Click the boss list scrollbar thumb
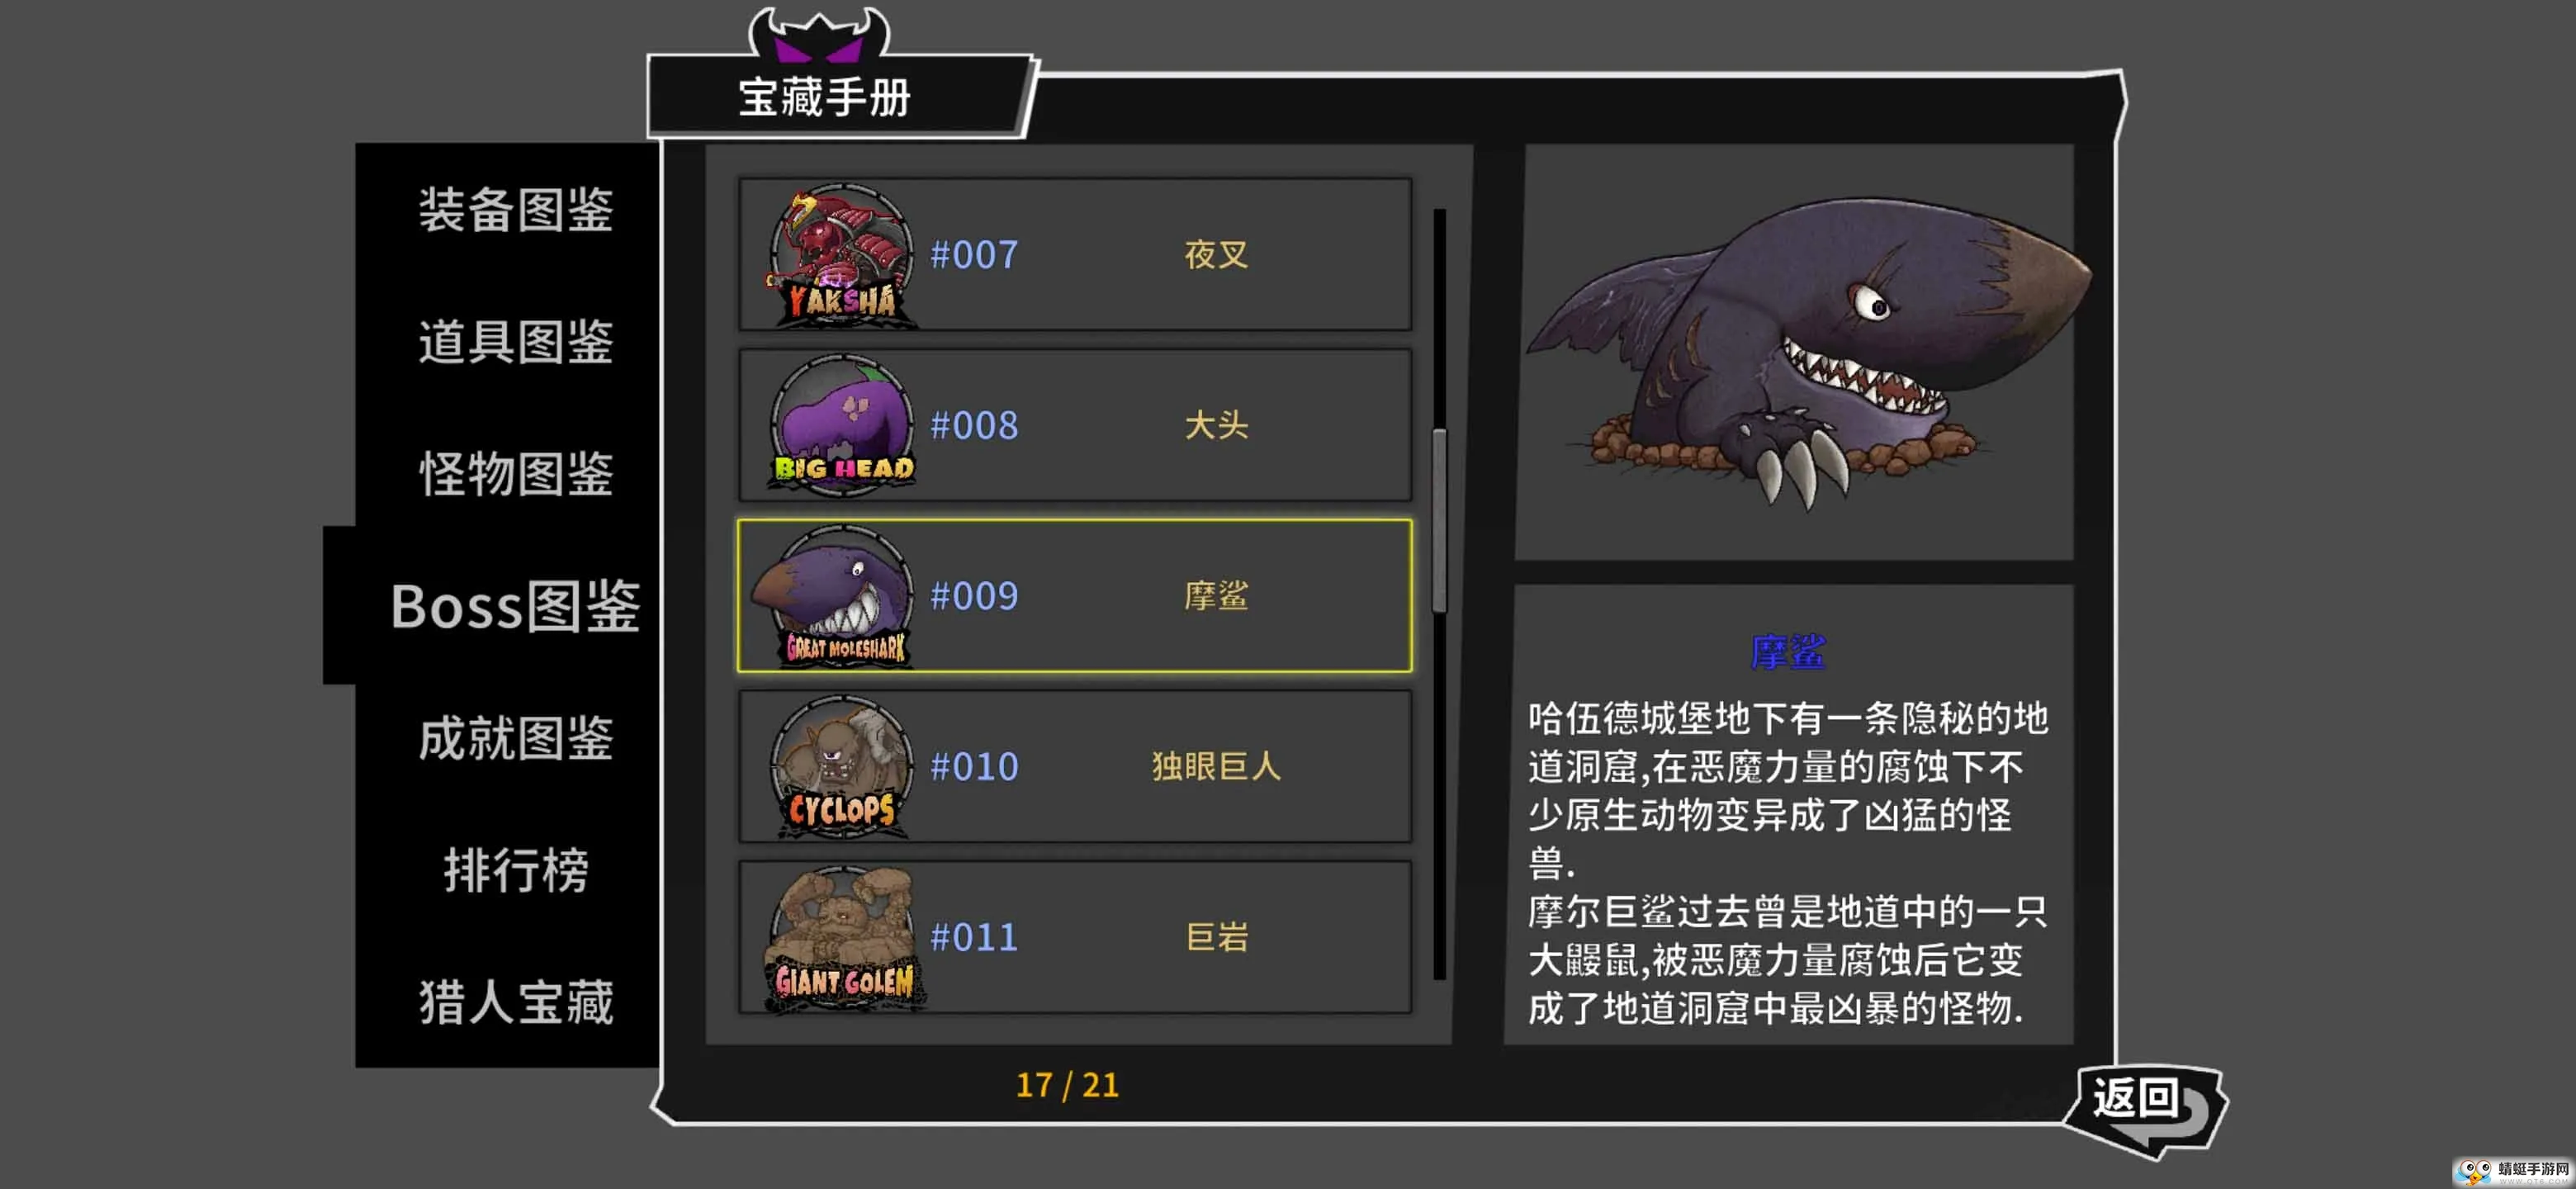2576x1189 pixels. (x=1439, y=520)
